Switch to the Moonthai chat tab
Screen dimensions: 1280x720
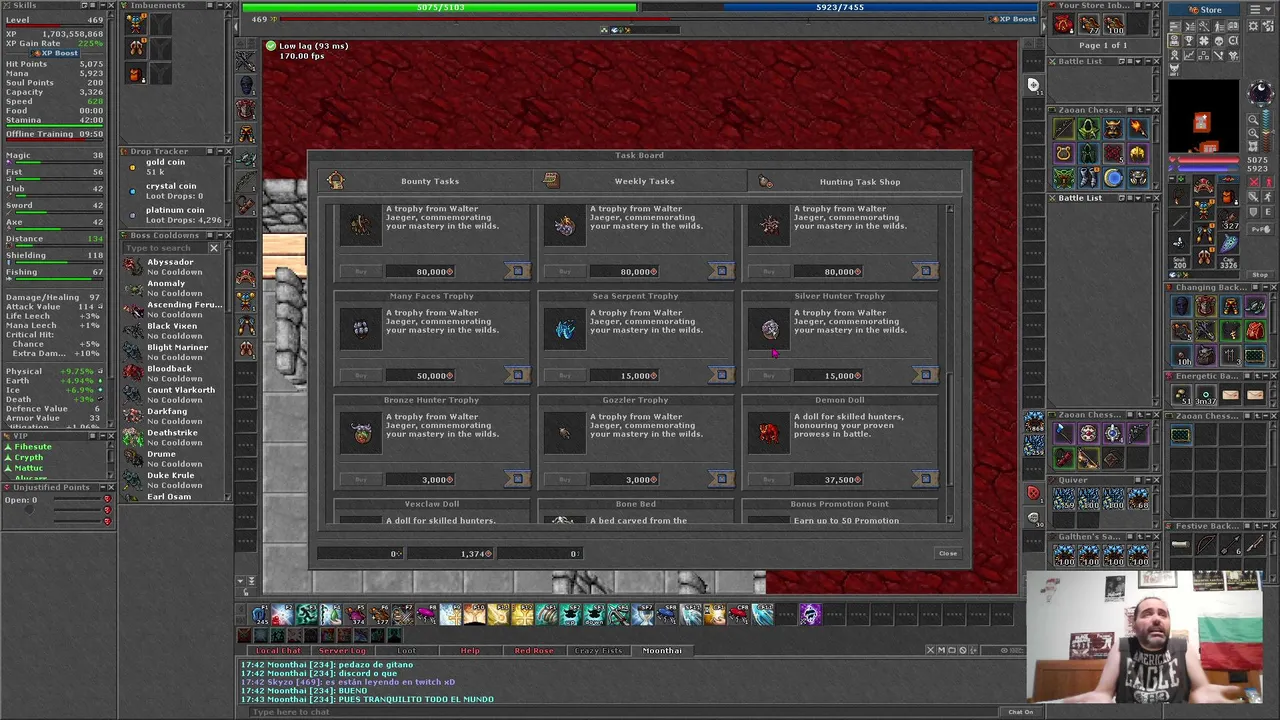[x=662, y=650]
